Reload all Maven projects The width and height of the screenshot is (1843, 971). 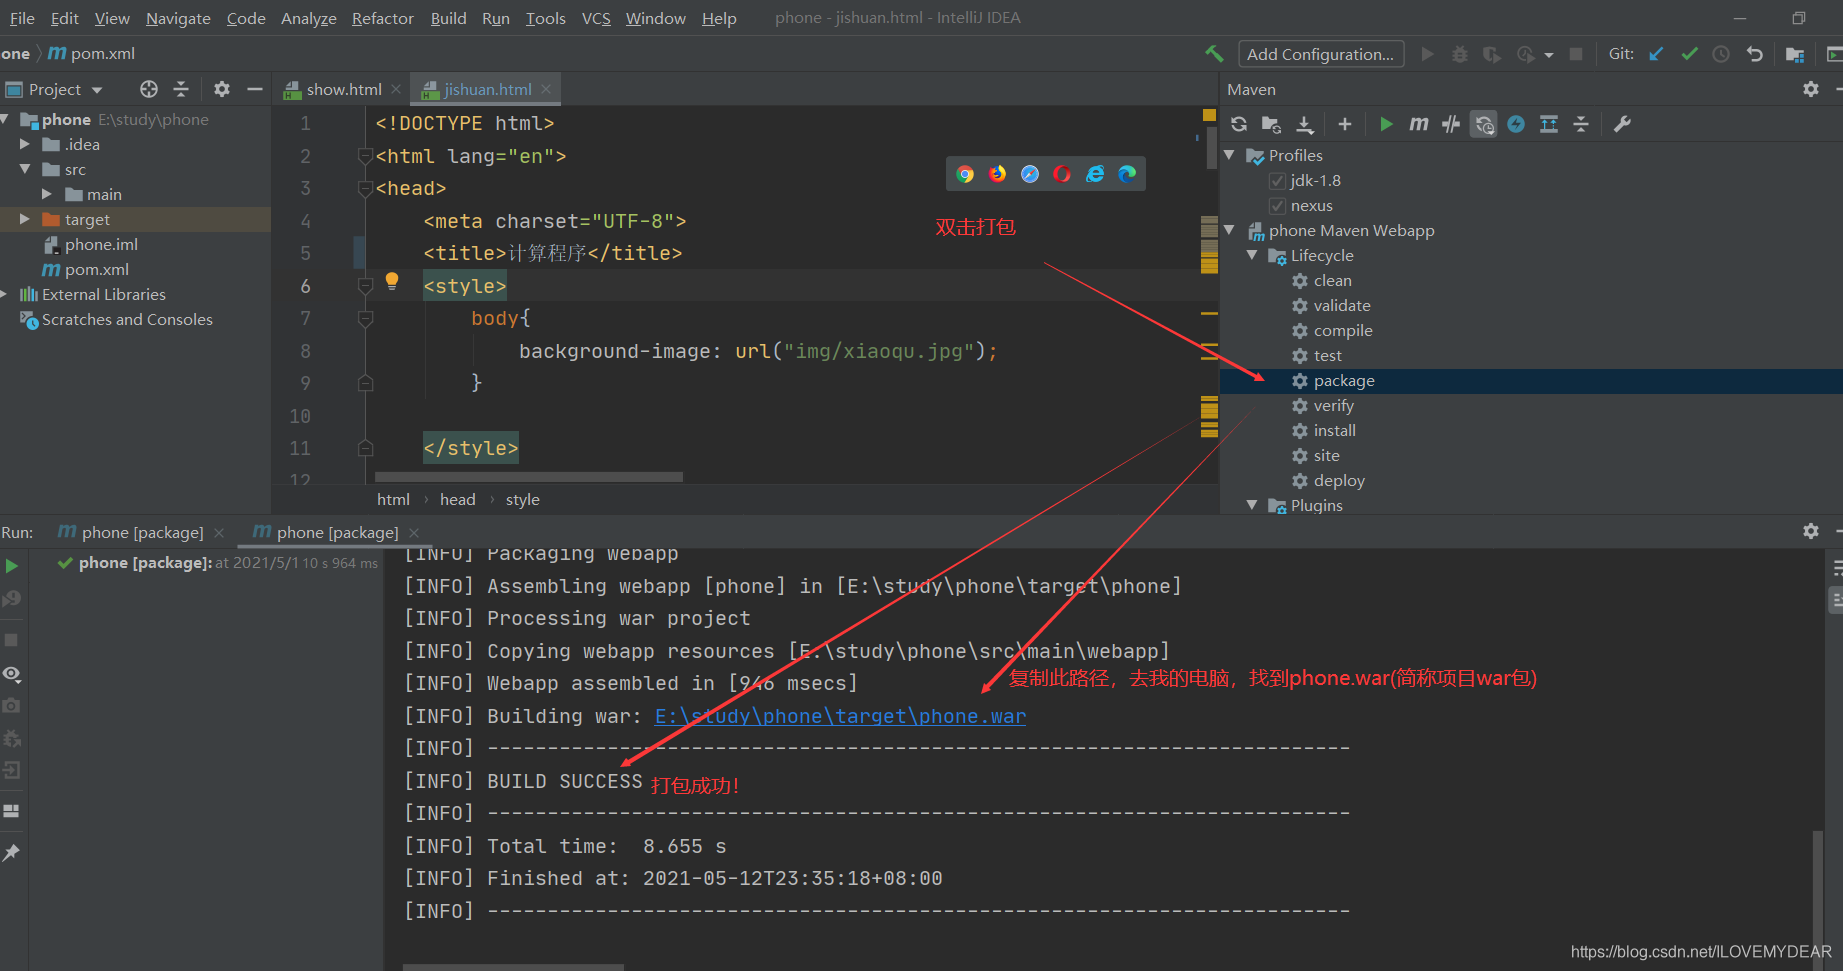point(1239,124)
